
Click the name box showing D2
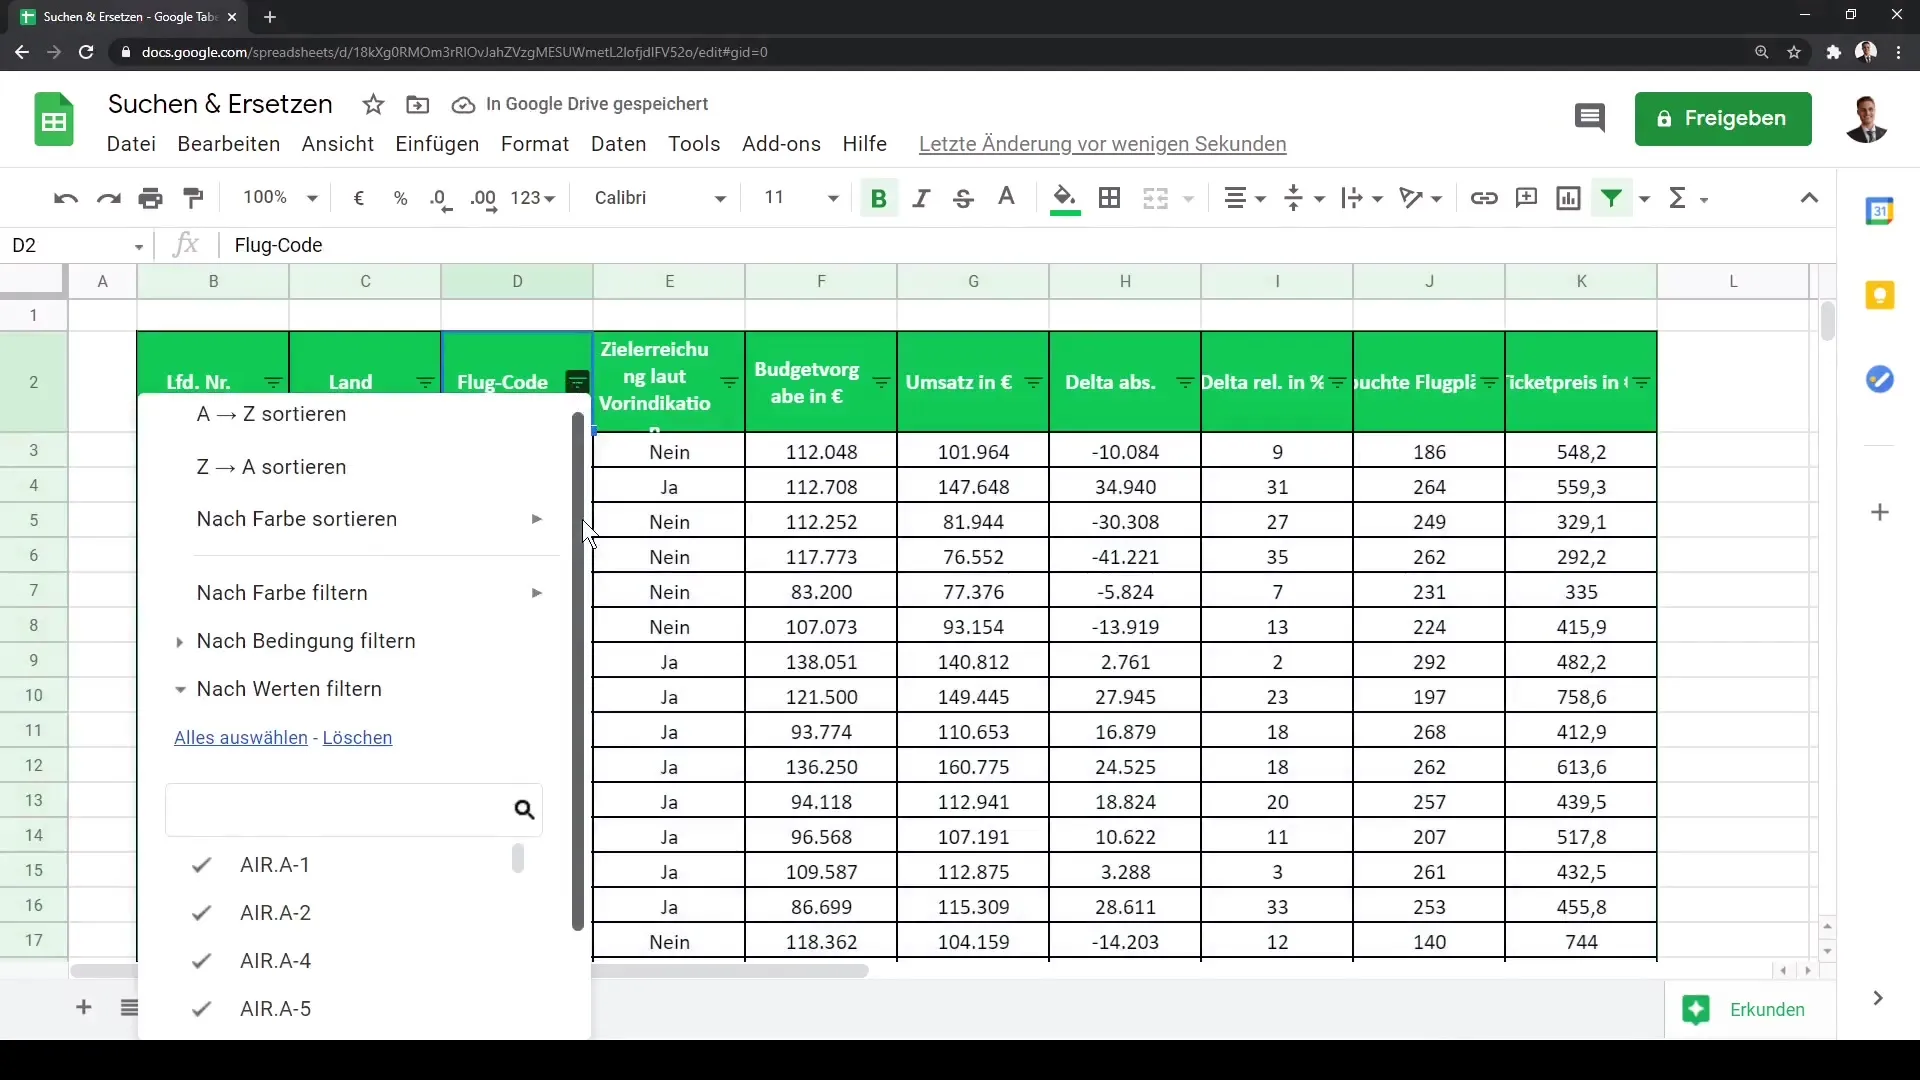(78, 246)
